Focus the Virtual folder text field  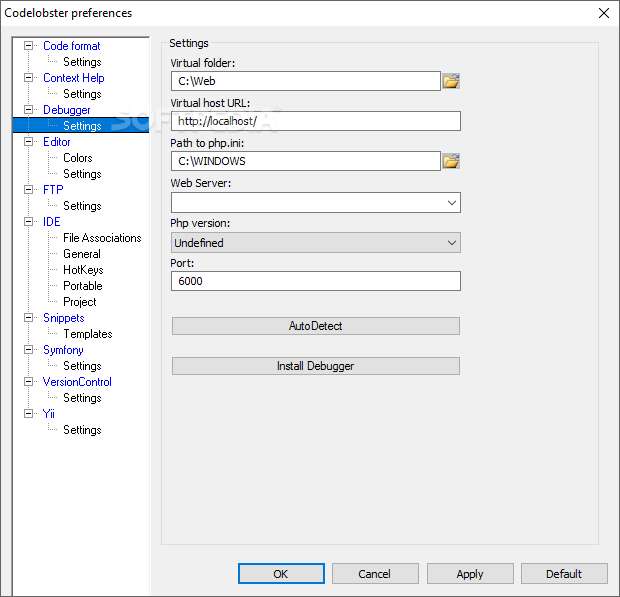306,81
